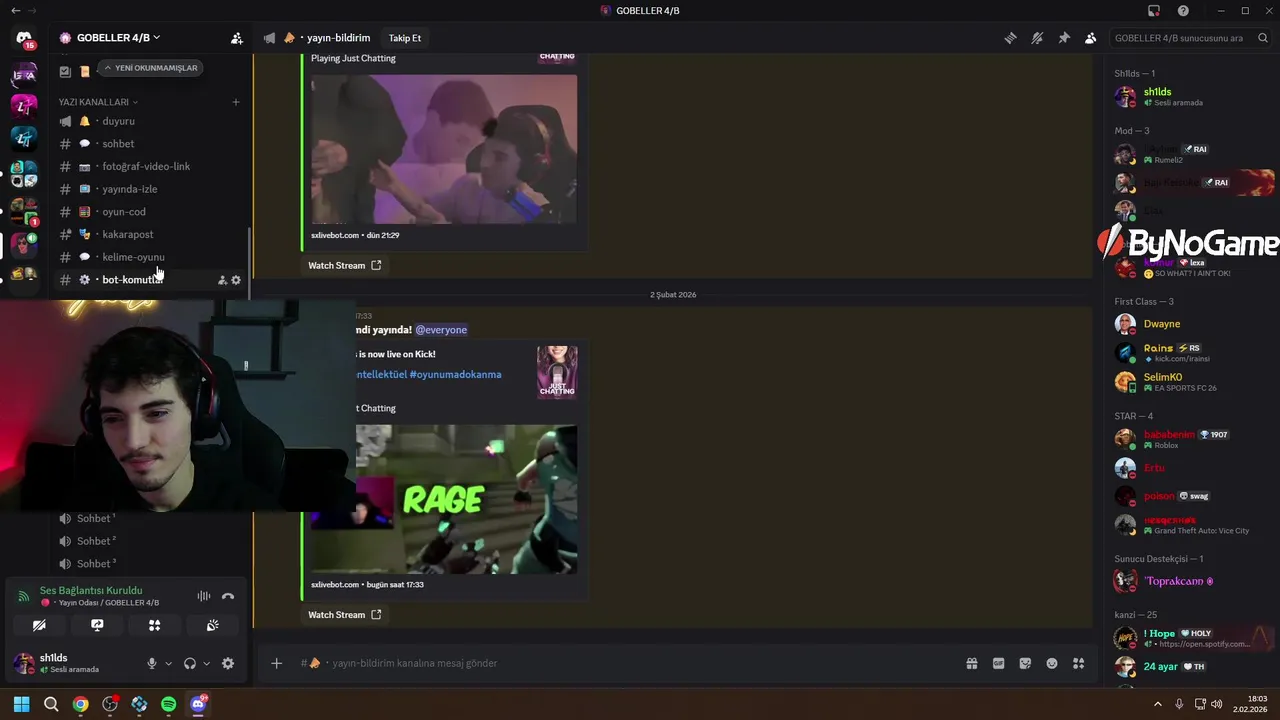Open the activities button in voice panel
The height and width of the screenshot is (720, 1280).
pyautogui.click(x=155, y=625)
